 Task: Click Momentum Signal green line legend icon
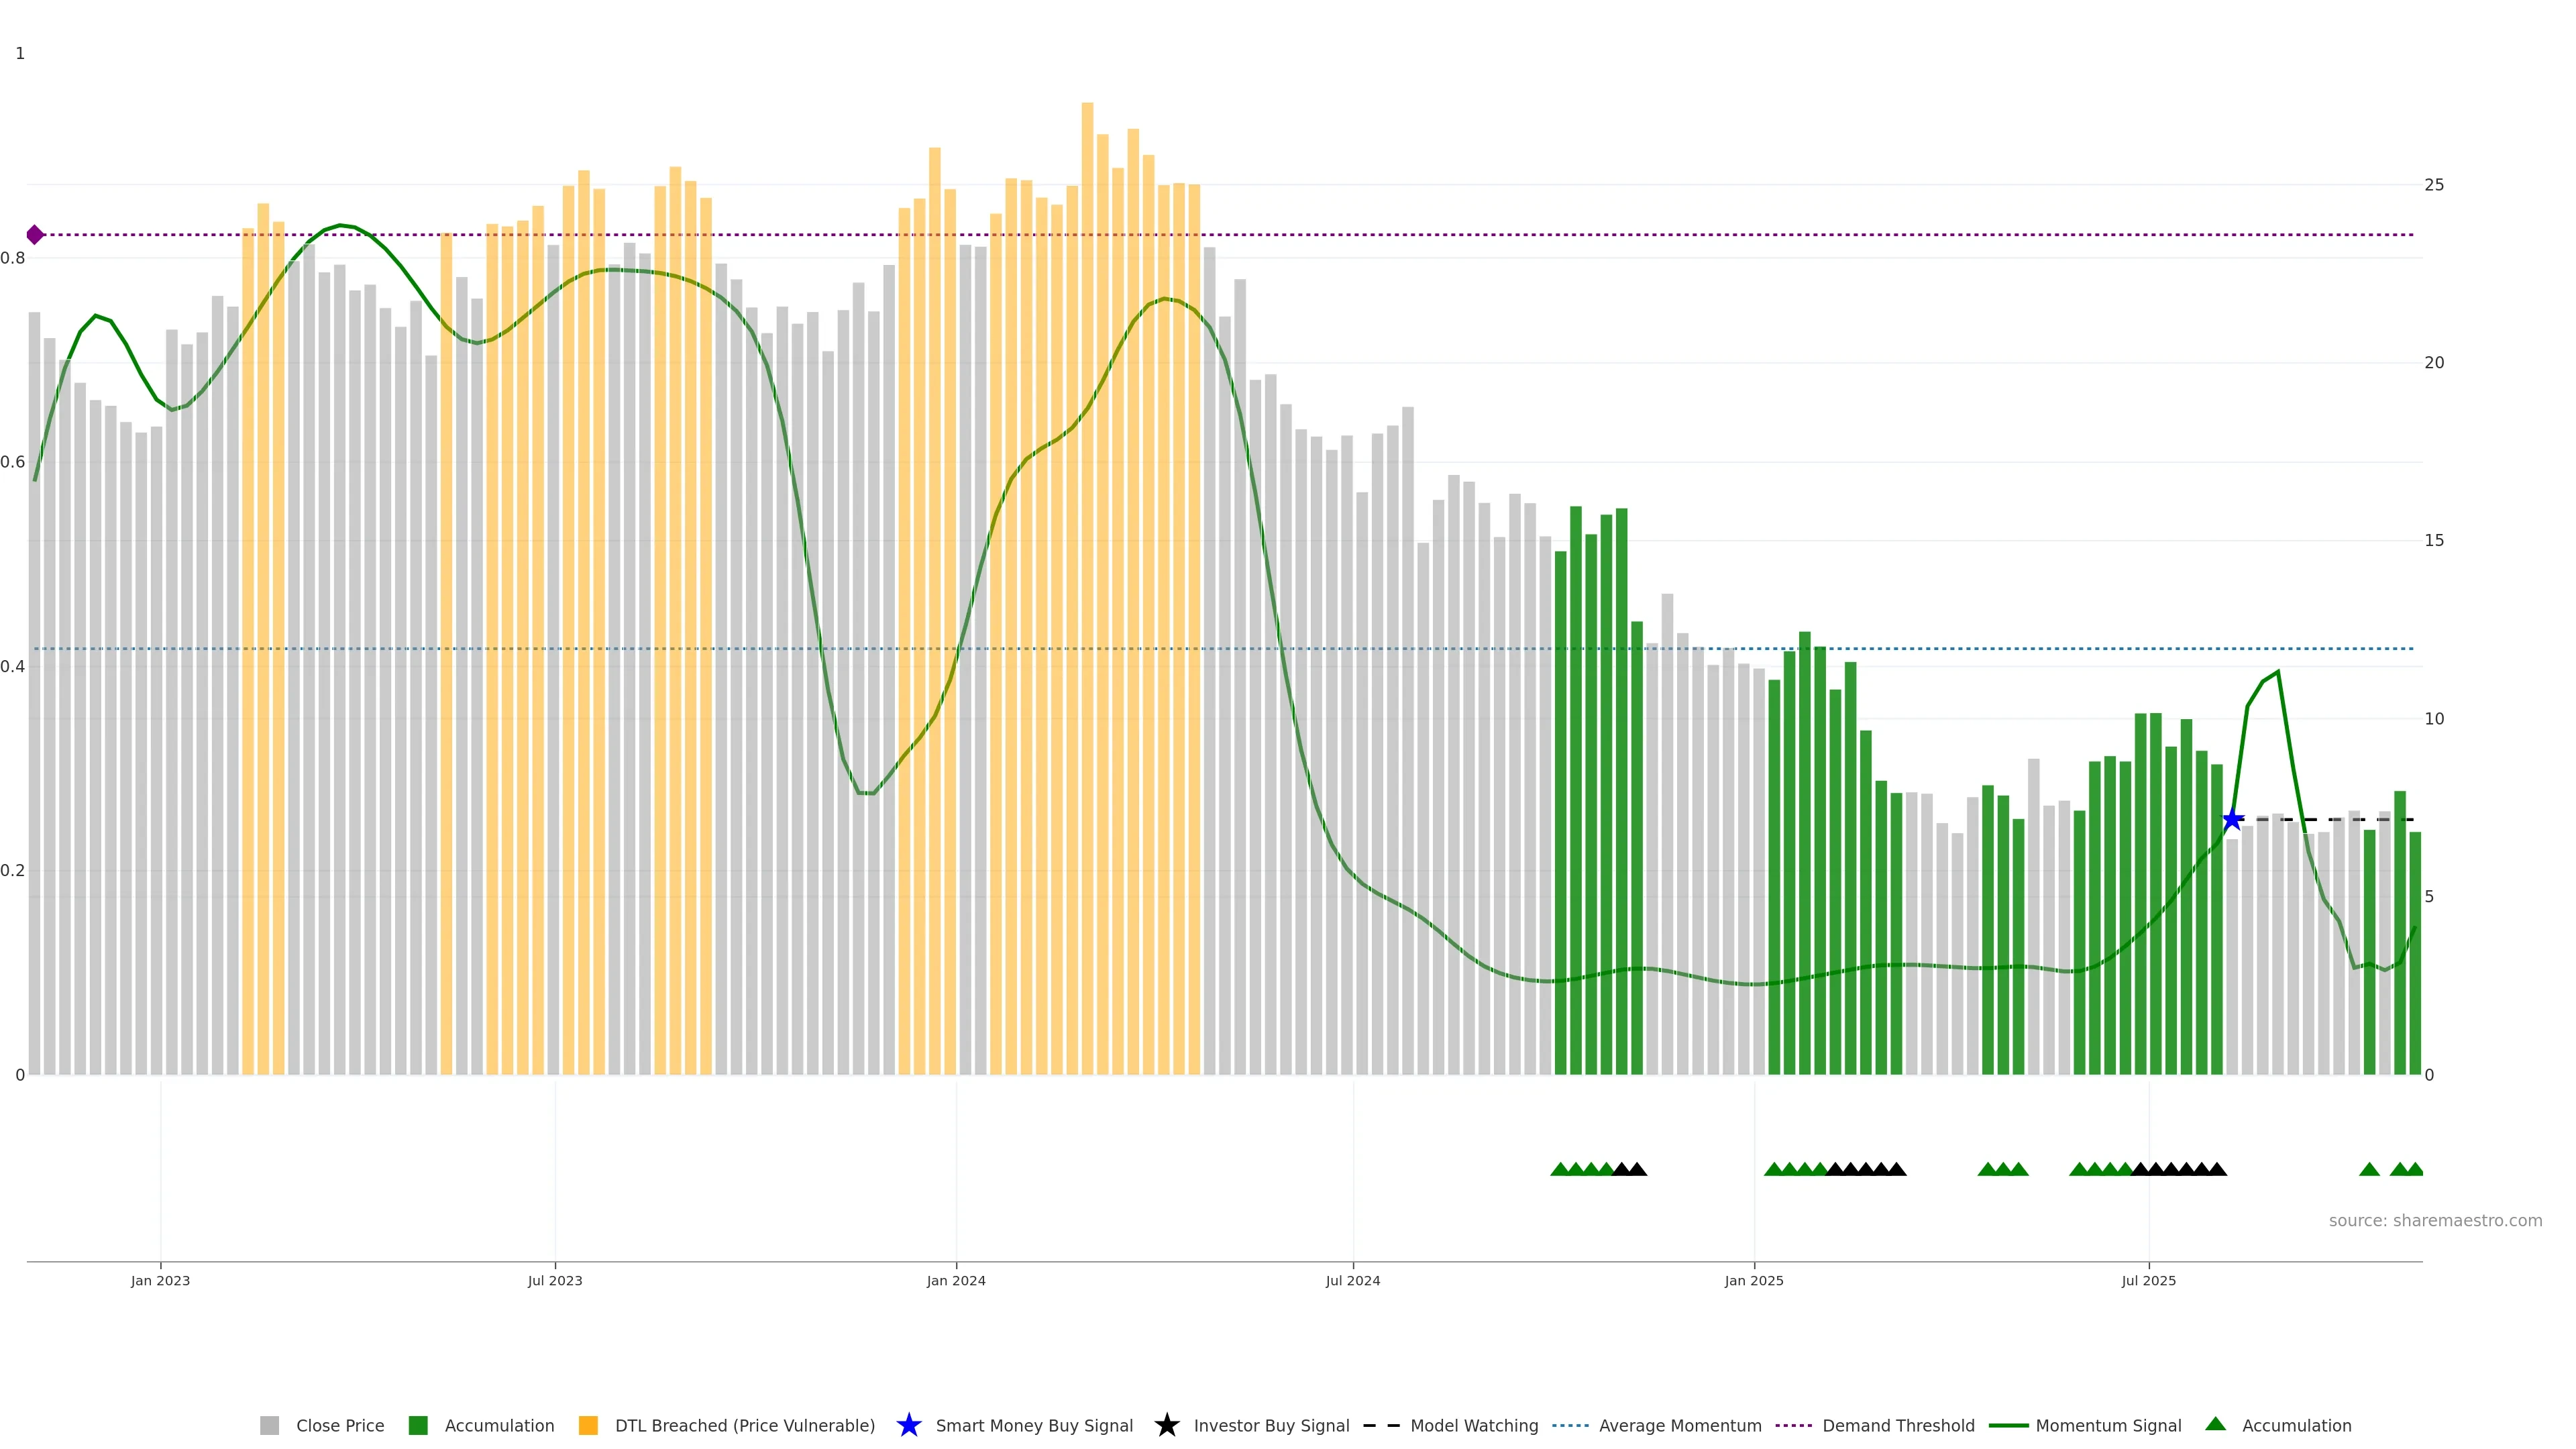2008,1425
